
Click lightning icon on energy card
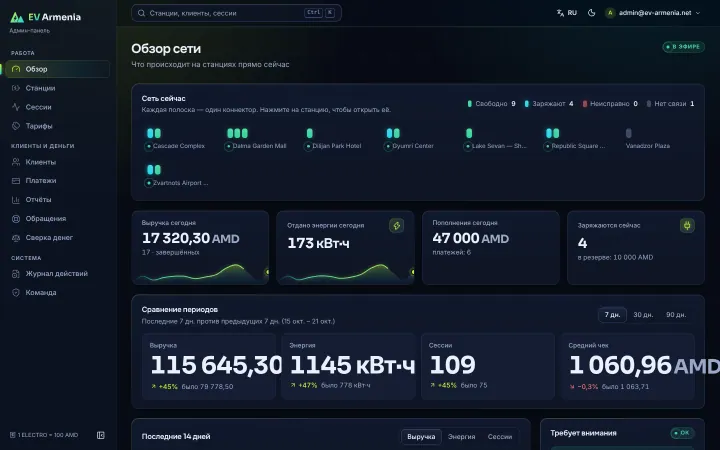(396, 225)
